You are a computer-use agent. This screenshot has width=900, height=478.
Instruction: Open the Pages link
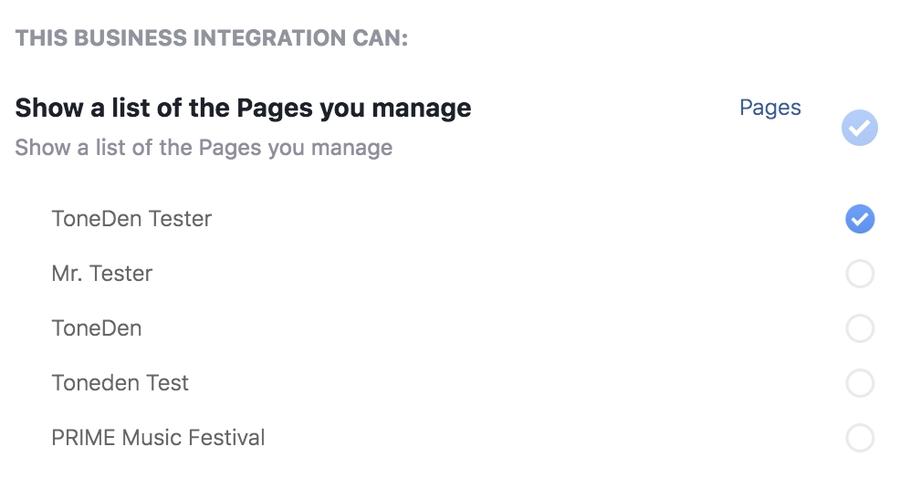770,108
